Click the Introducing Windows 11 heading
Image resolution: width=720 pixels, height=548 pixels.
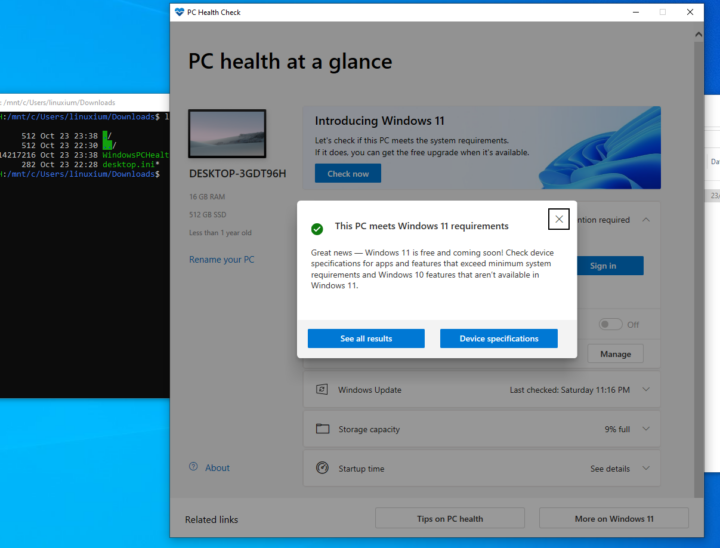(379, 121)
